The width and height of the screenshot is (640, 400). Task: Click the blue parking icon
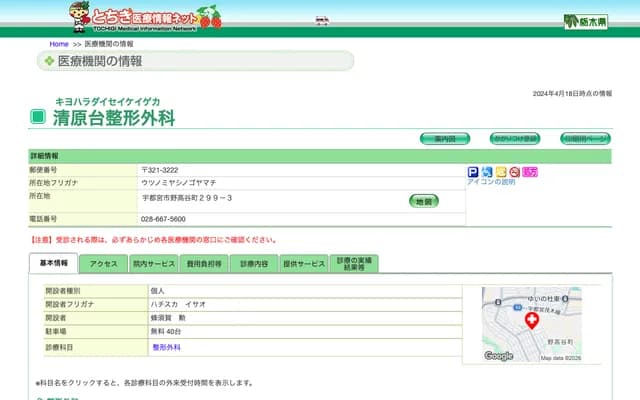click(x=473, y=172)
